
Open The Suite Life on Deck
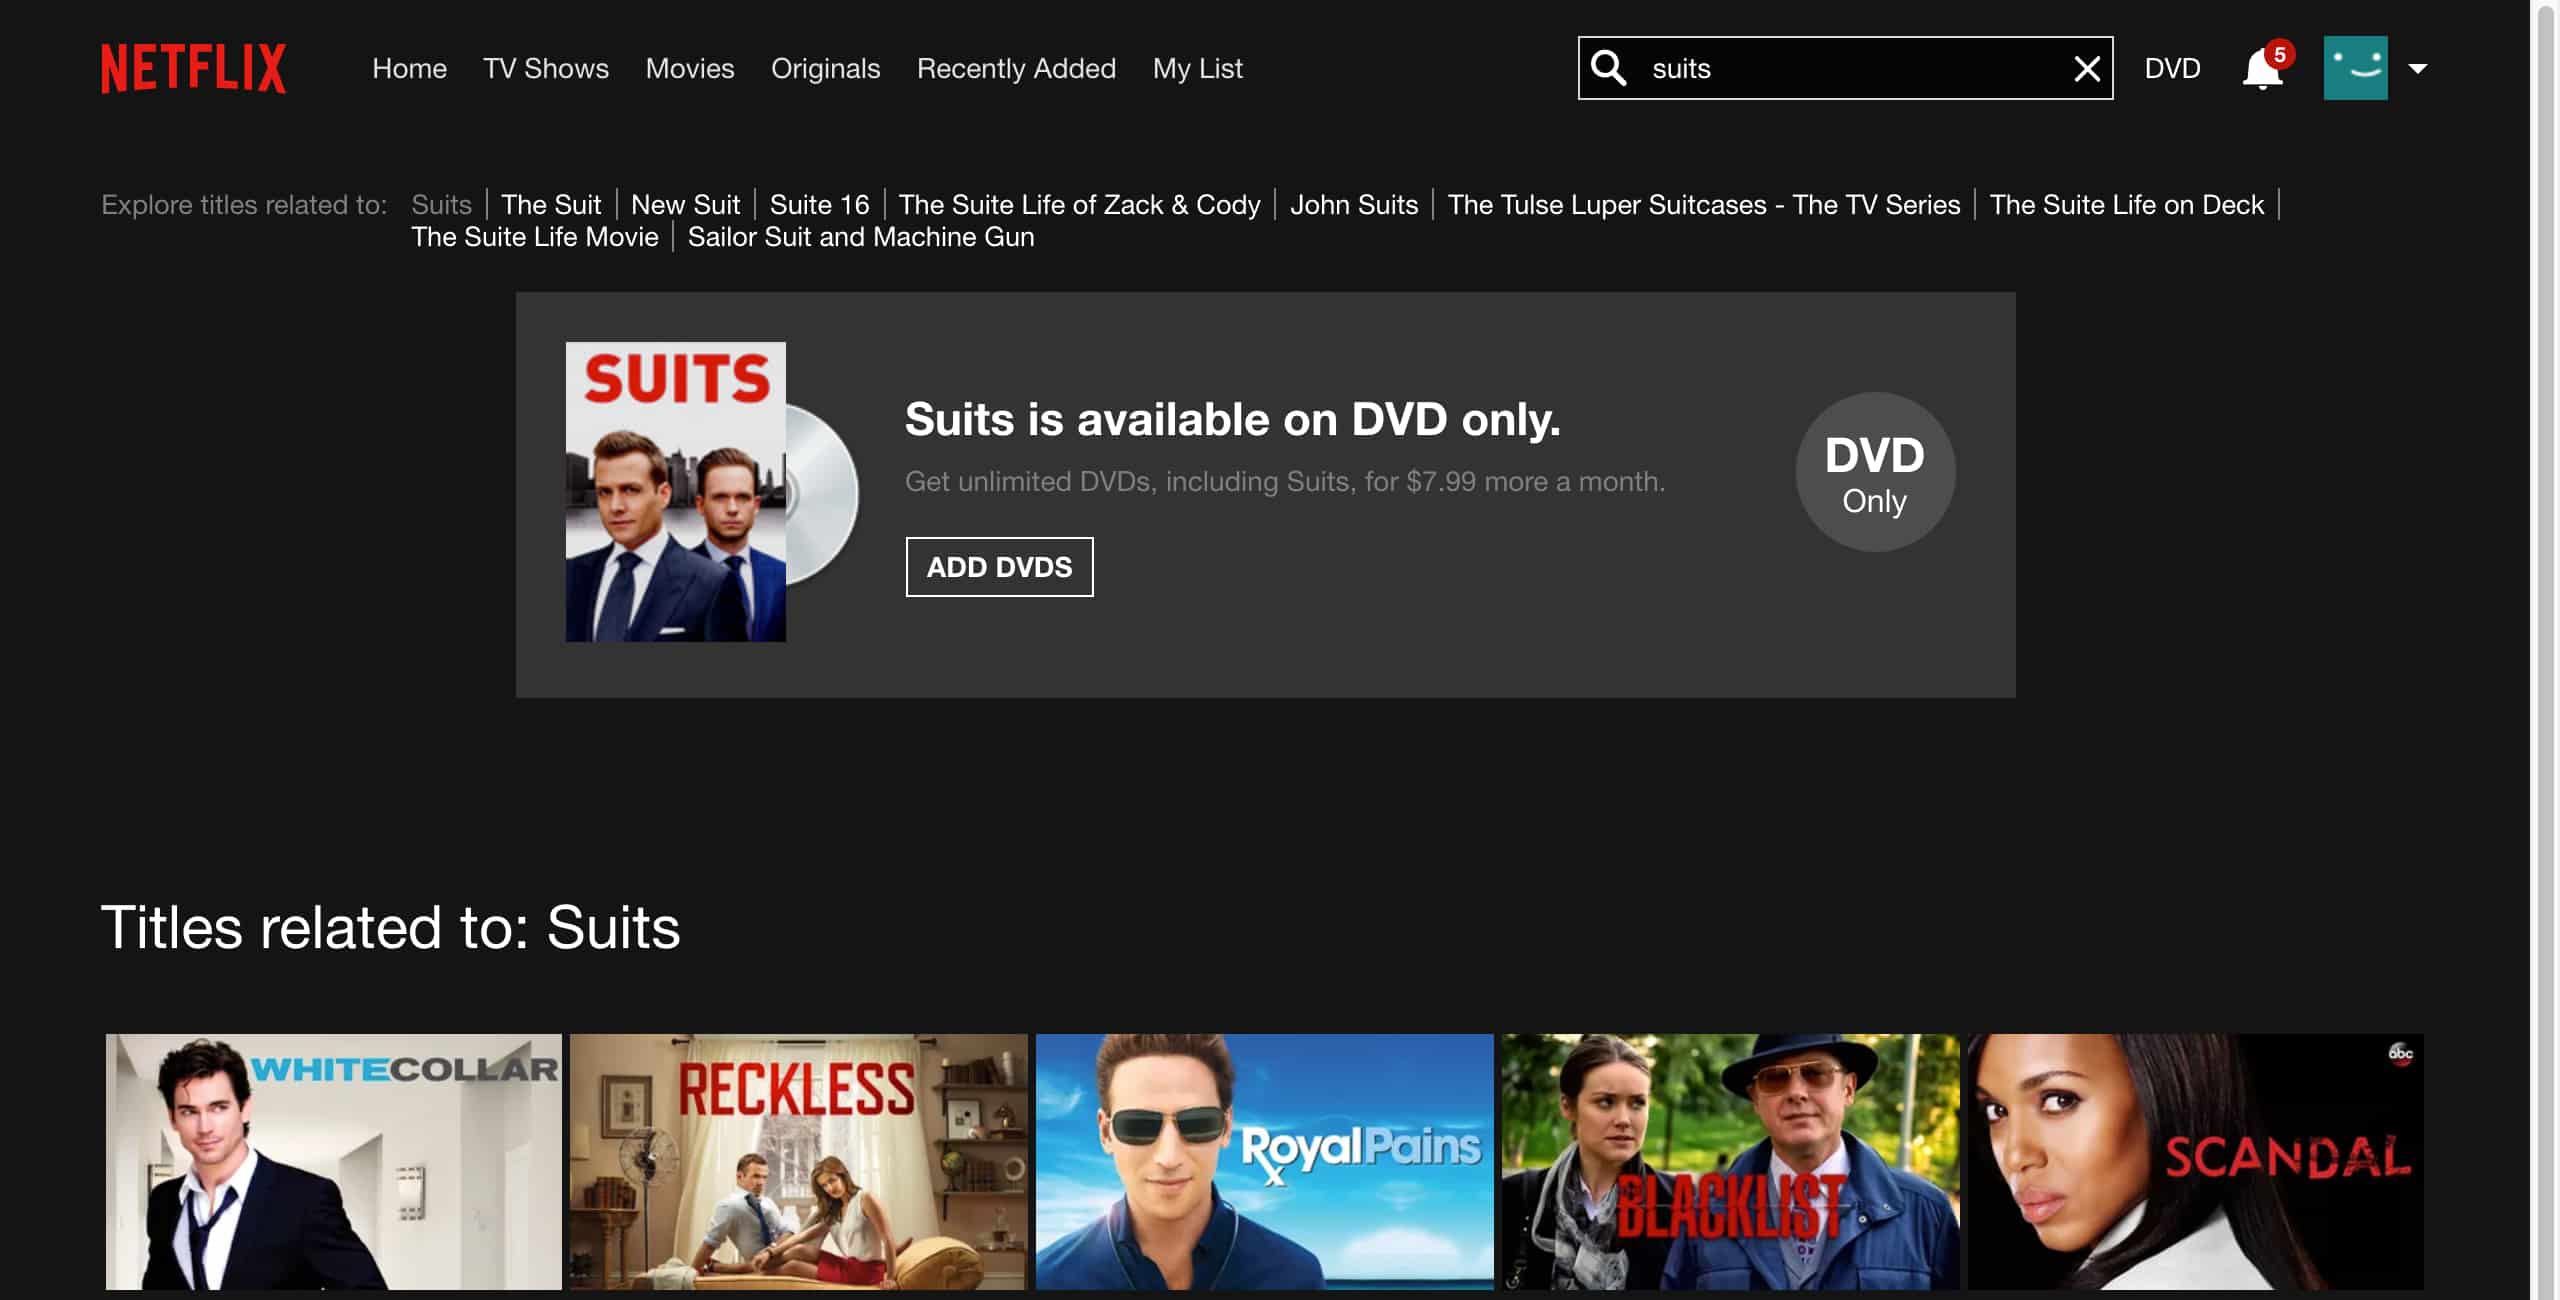pos(2126,204)
